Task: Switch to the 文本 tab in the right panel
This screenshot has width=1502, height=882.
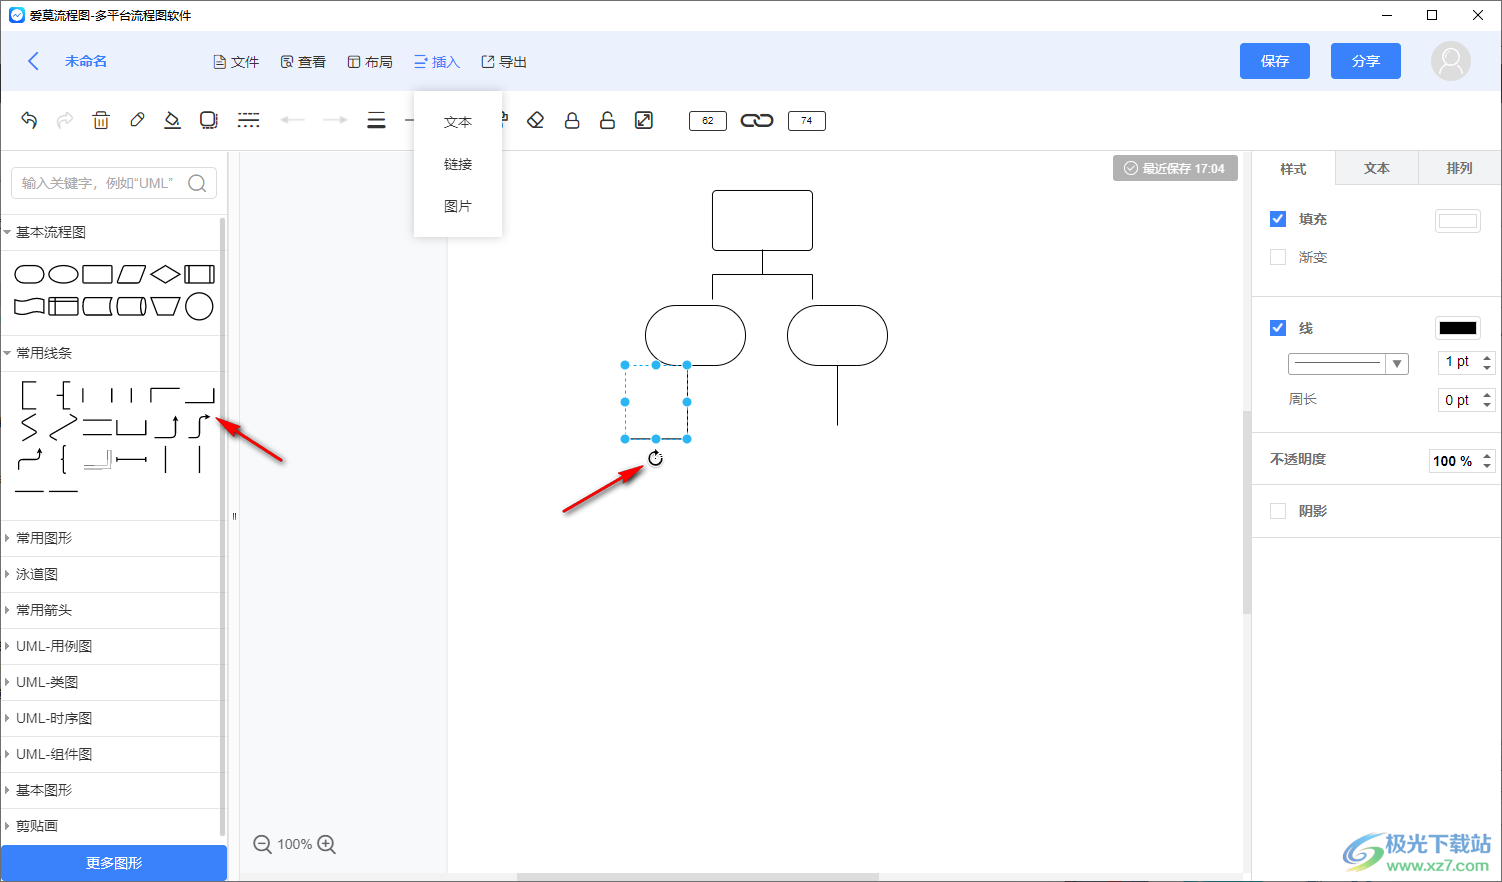Action: [1377, 168]
